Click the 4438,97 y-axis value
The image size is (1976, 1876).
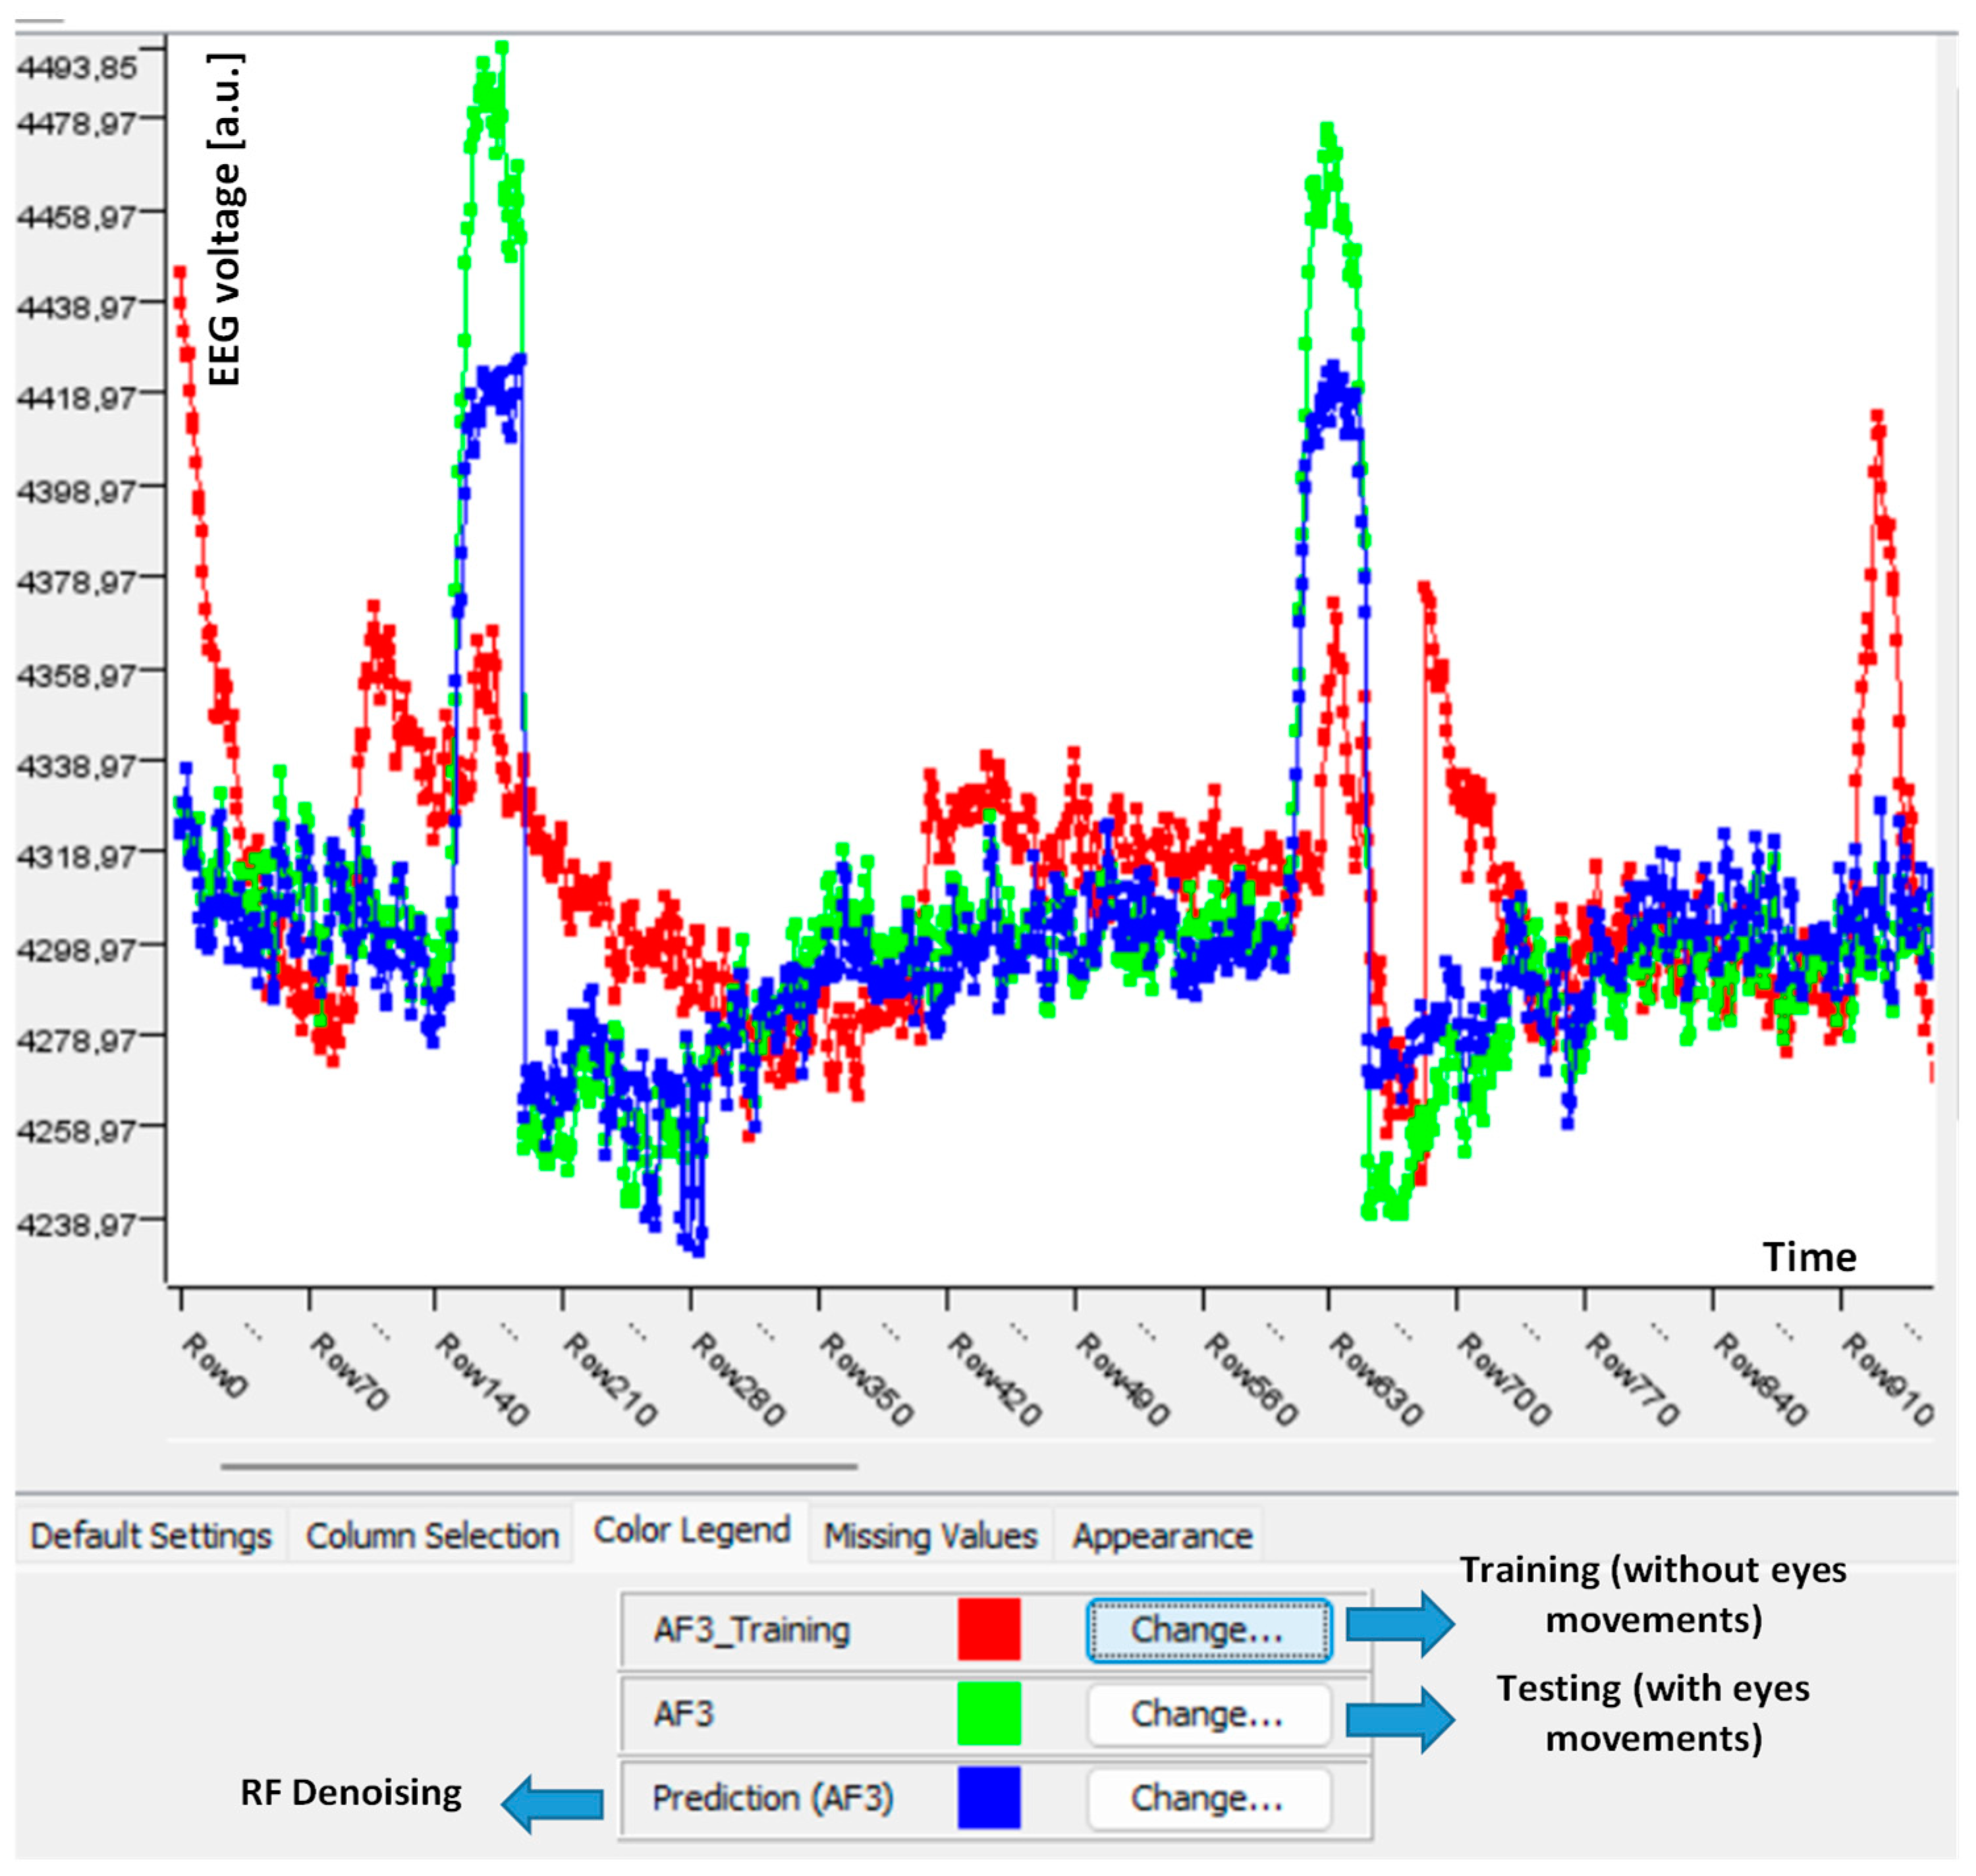click(77, 307)
